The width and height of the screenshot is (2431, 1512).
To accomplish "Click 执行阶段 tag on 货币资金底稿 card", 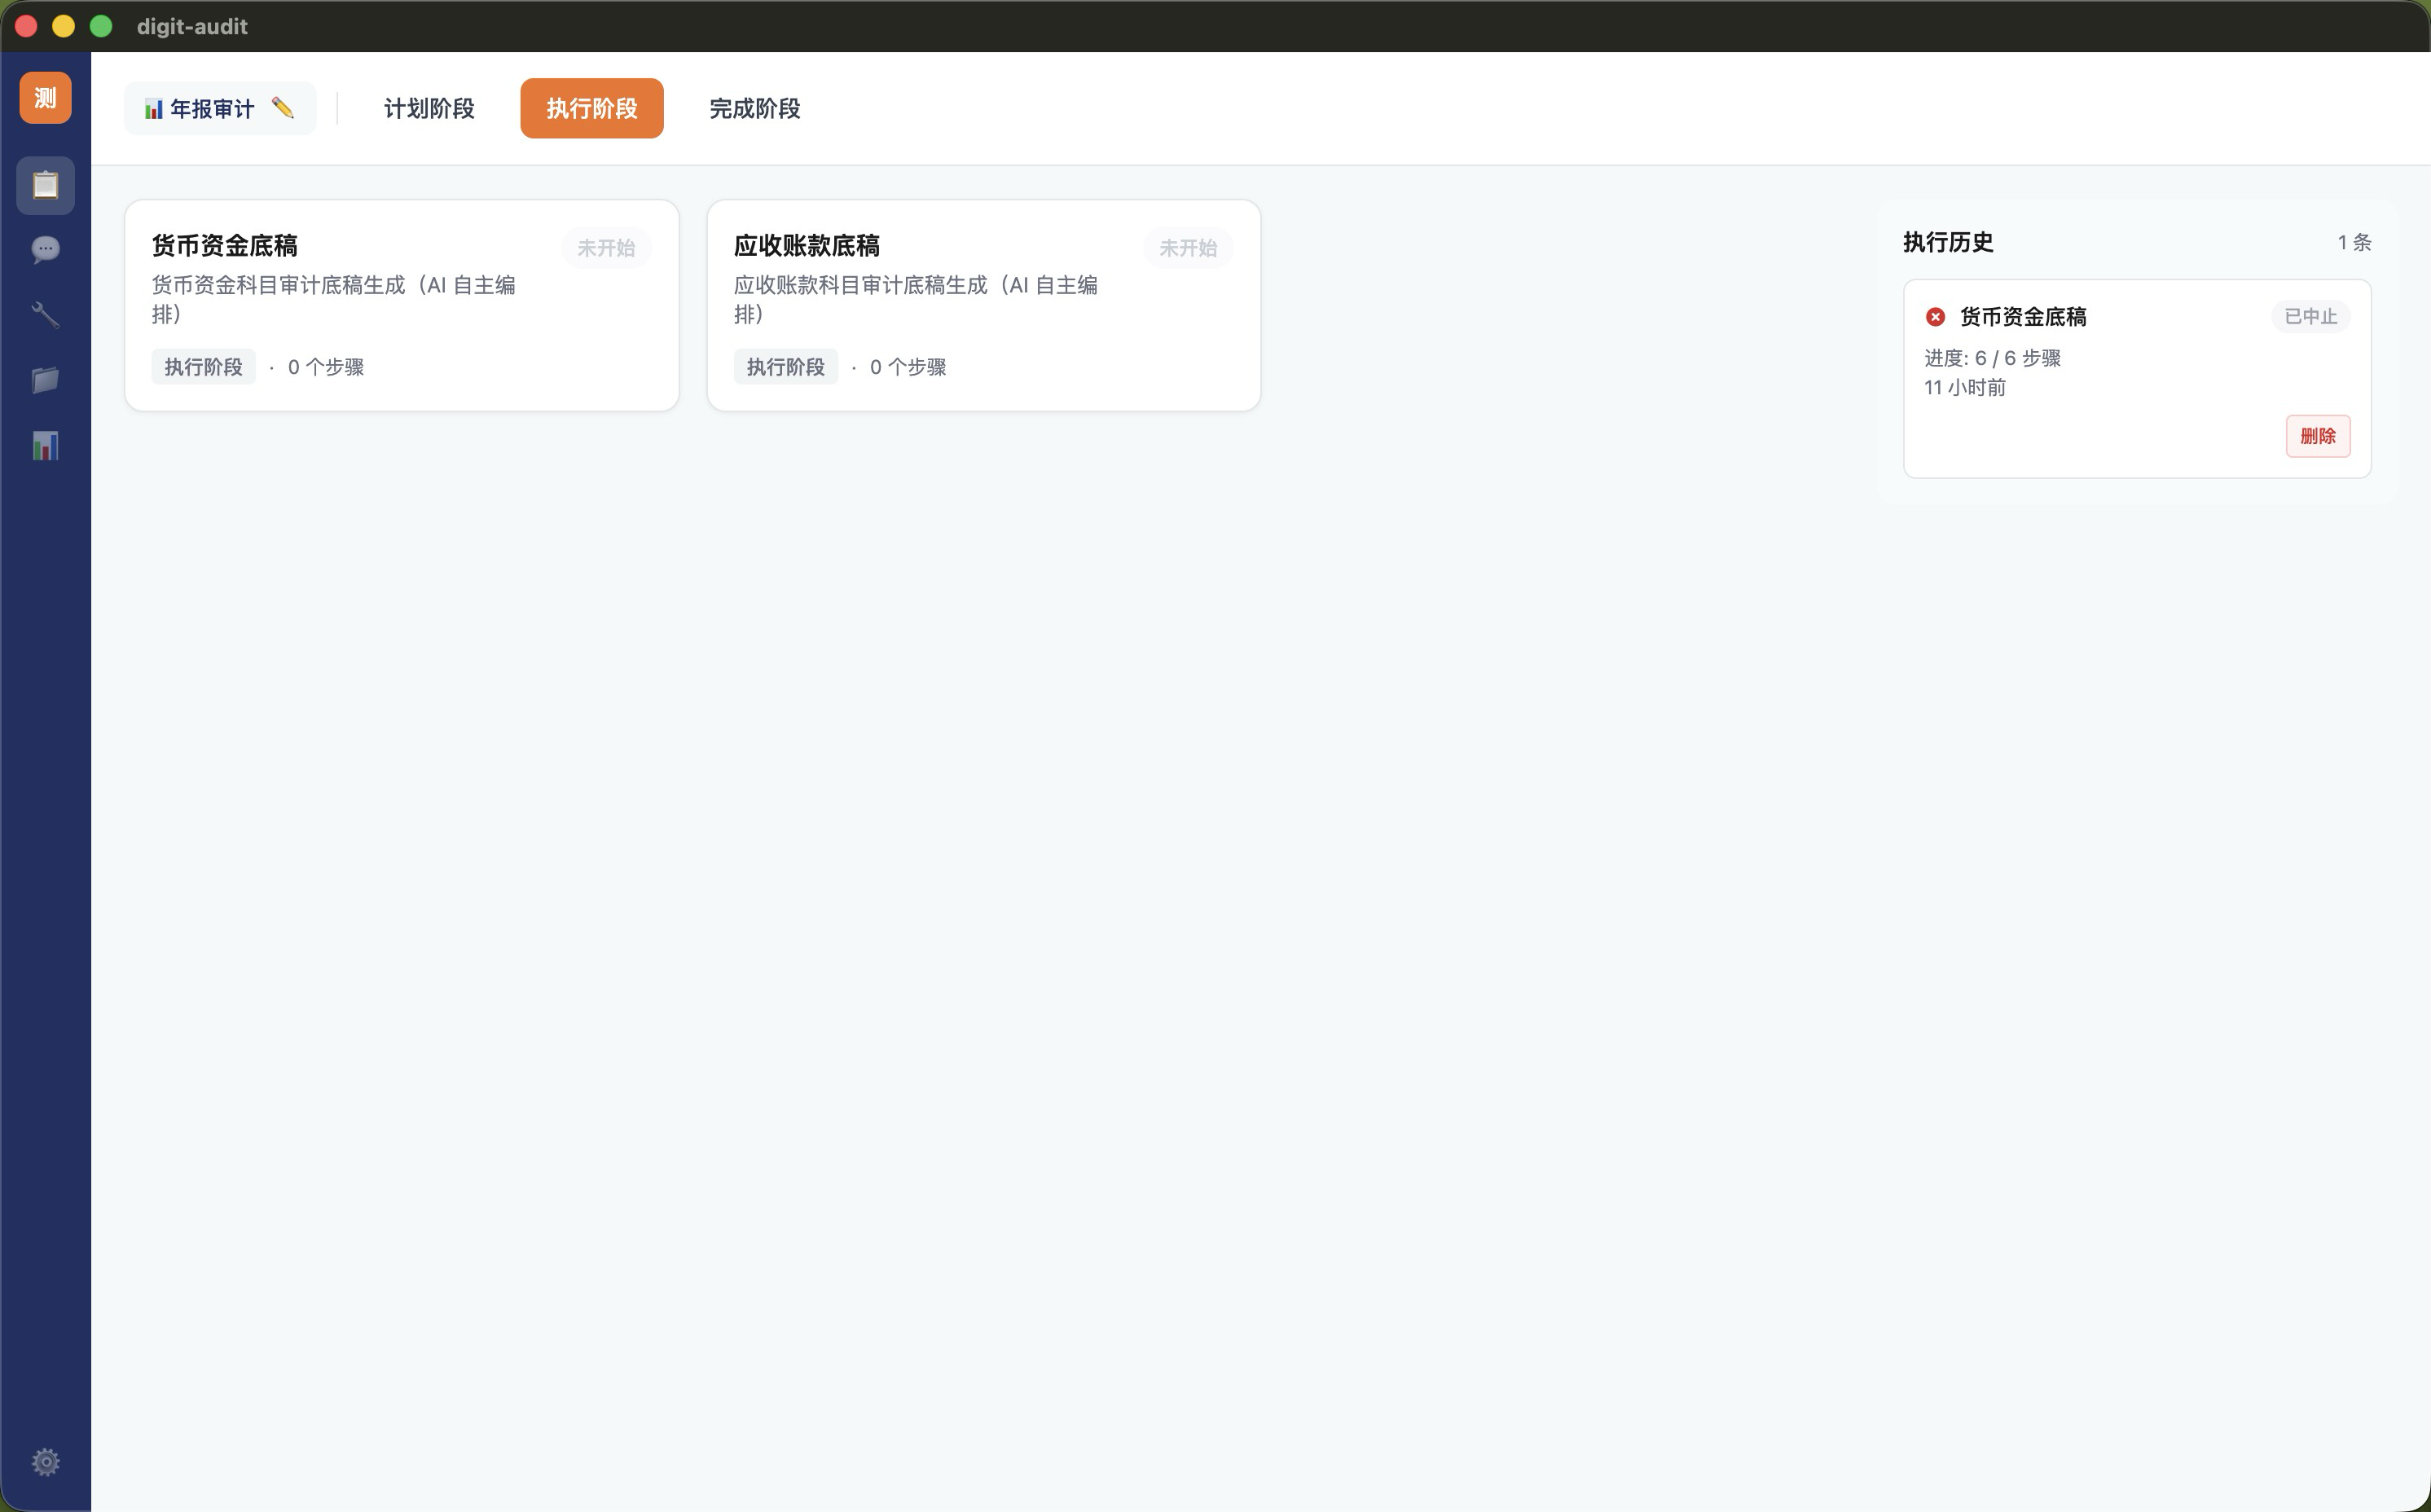I will [x=204, y=367].
